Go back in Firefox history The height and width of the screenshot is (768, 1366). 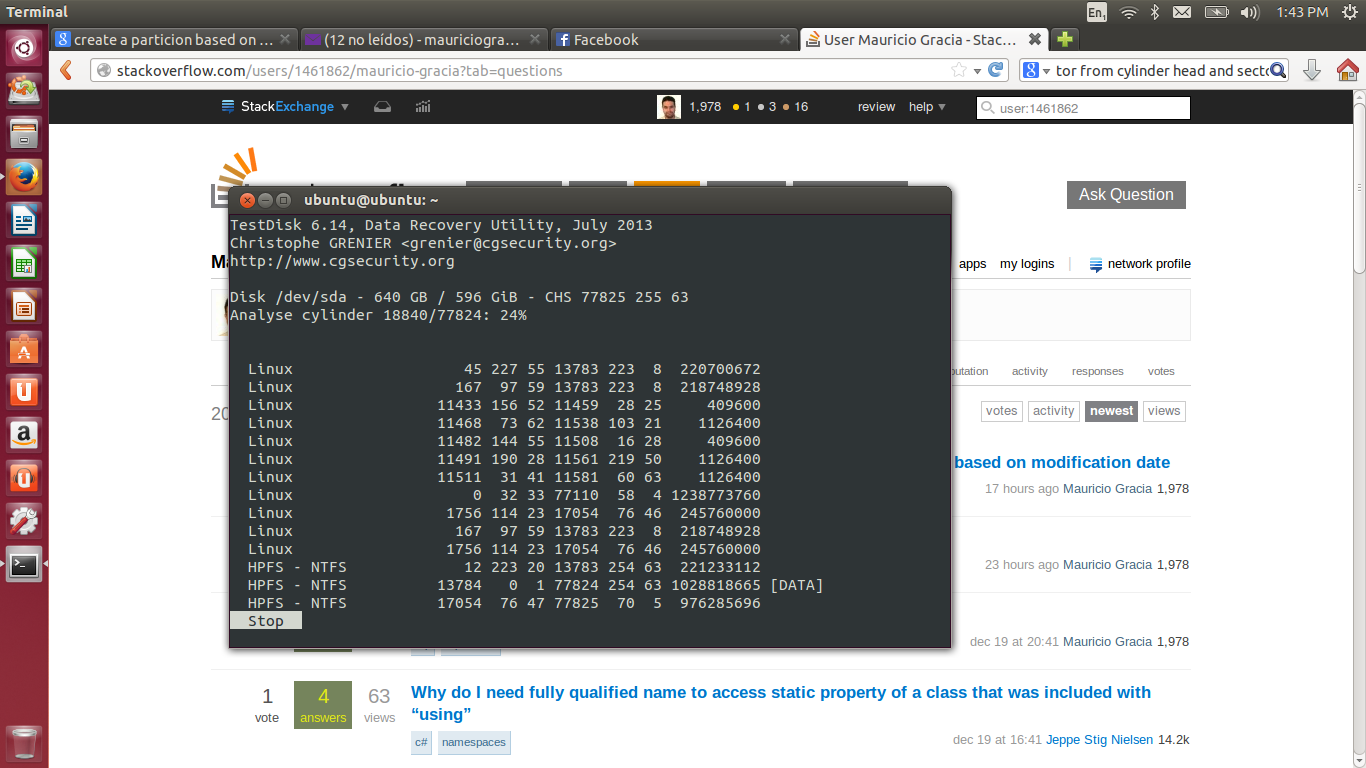(66, 70)
